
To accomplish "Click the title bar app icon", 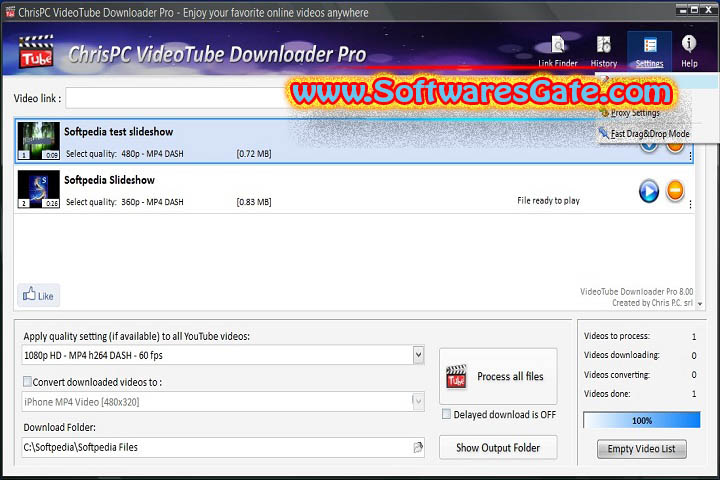I will tap(10, 12).
